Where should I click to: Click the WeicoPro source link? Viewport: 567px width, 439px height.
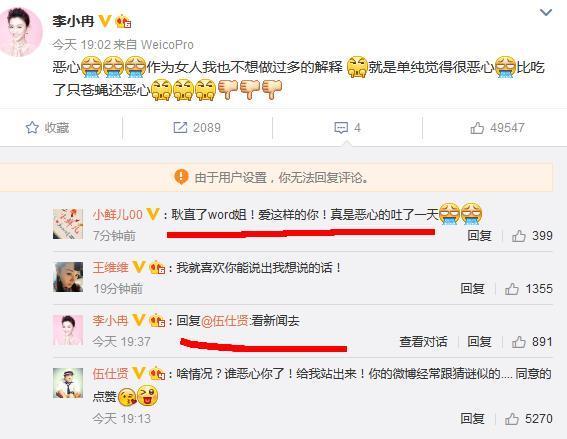coord(167,44)
